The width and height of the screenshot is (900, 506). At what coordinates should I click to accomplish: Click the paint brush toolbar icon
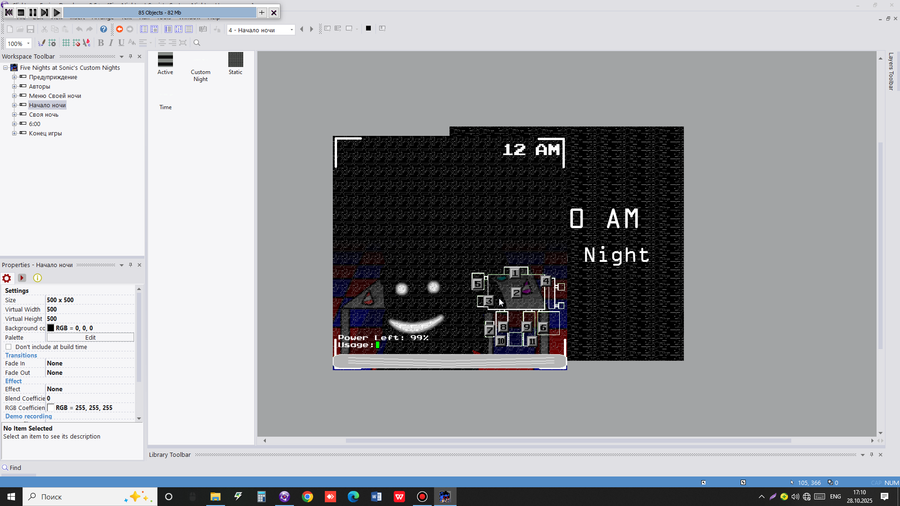(41, 43)
